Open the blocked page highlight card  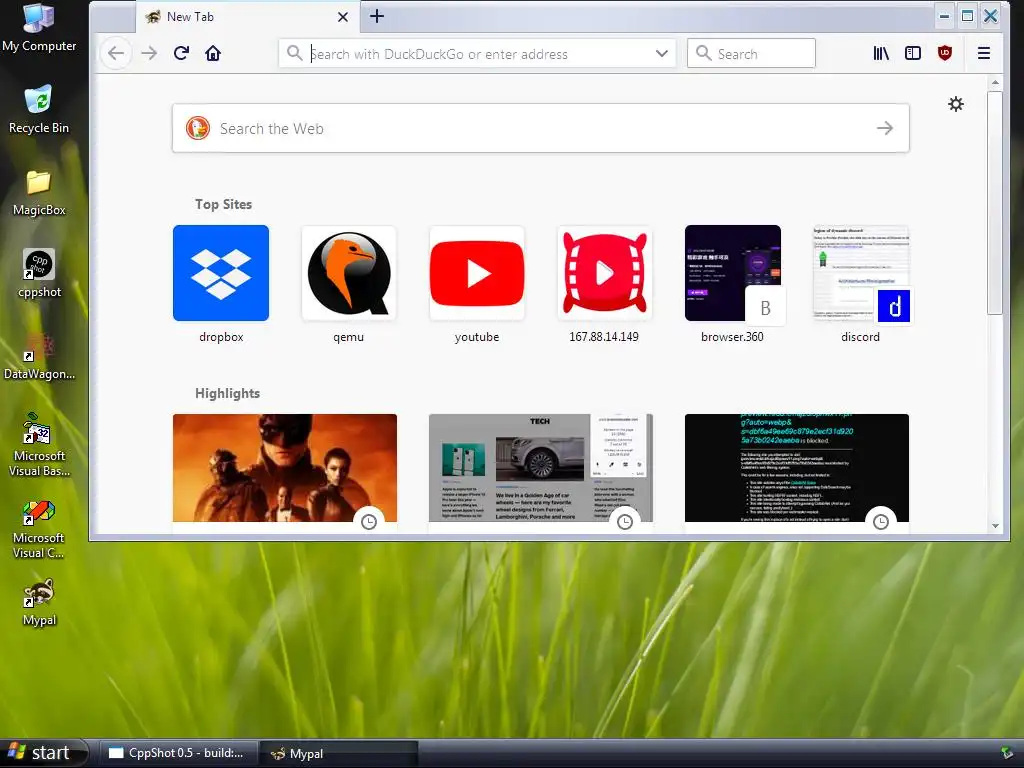(x=797, y=468)
